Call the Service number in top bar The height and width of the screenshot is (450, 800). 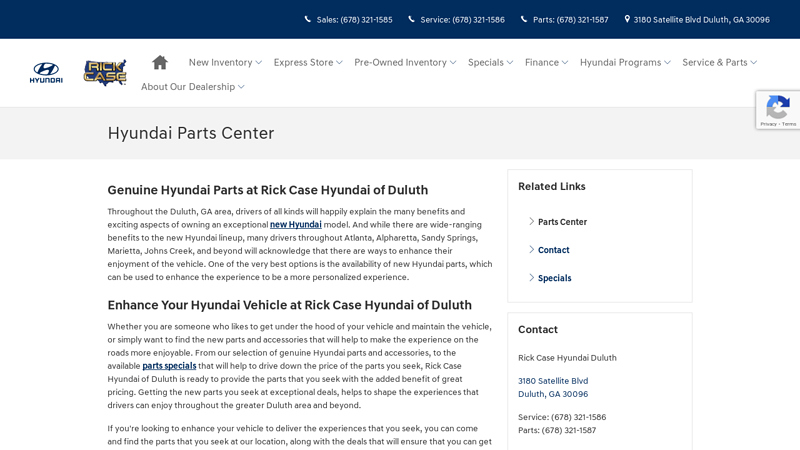pos(462,20)
